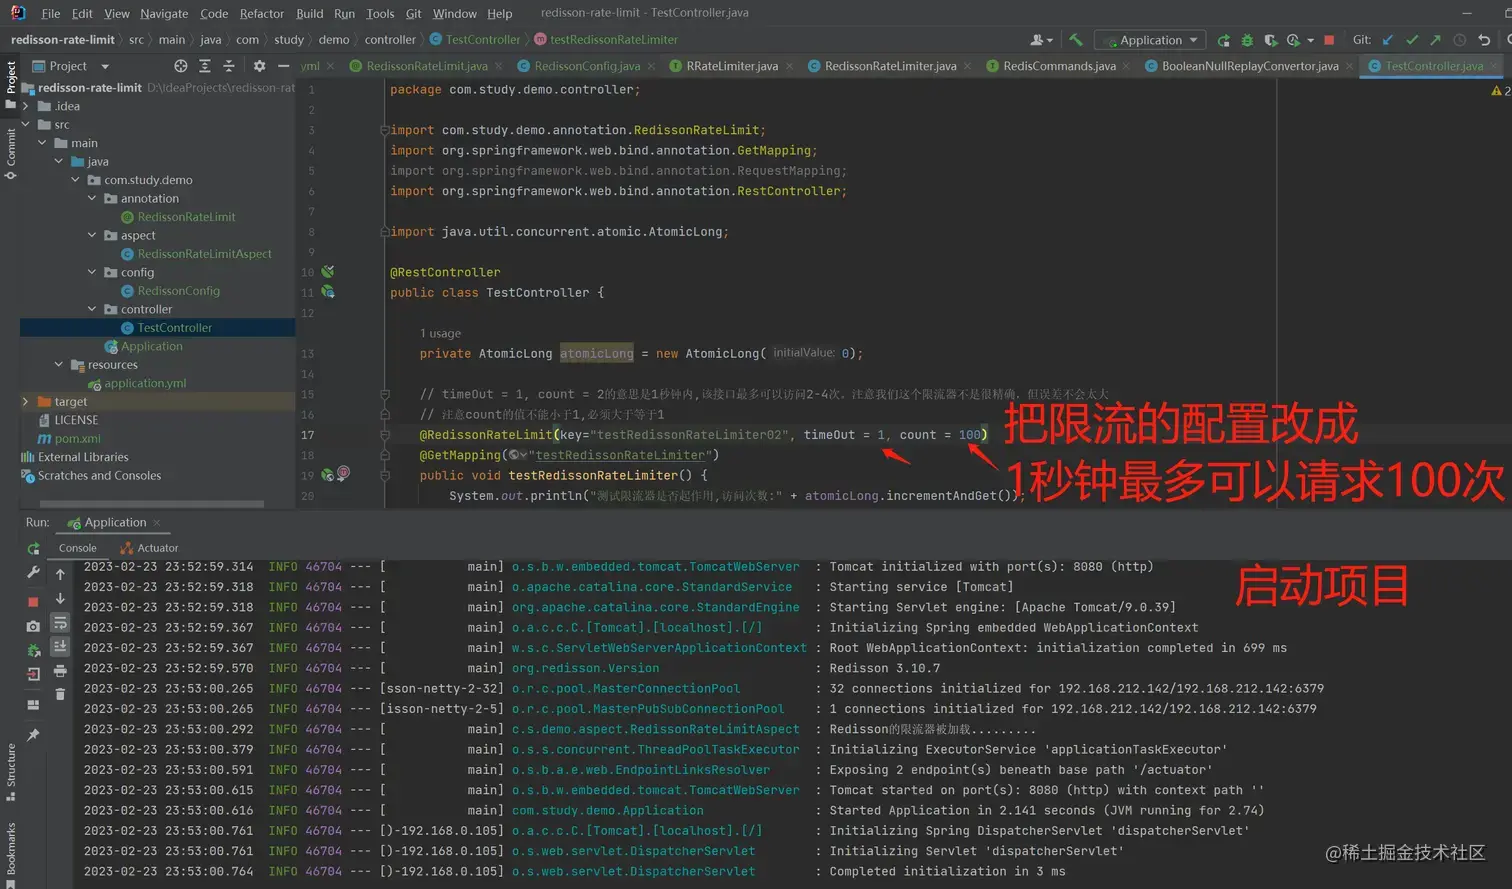
Task: Click the Exit icon in Run panel
Action: [33, 674]
